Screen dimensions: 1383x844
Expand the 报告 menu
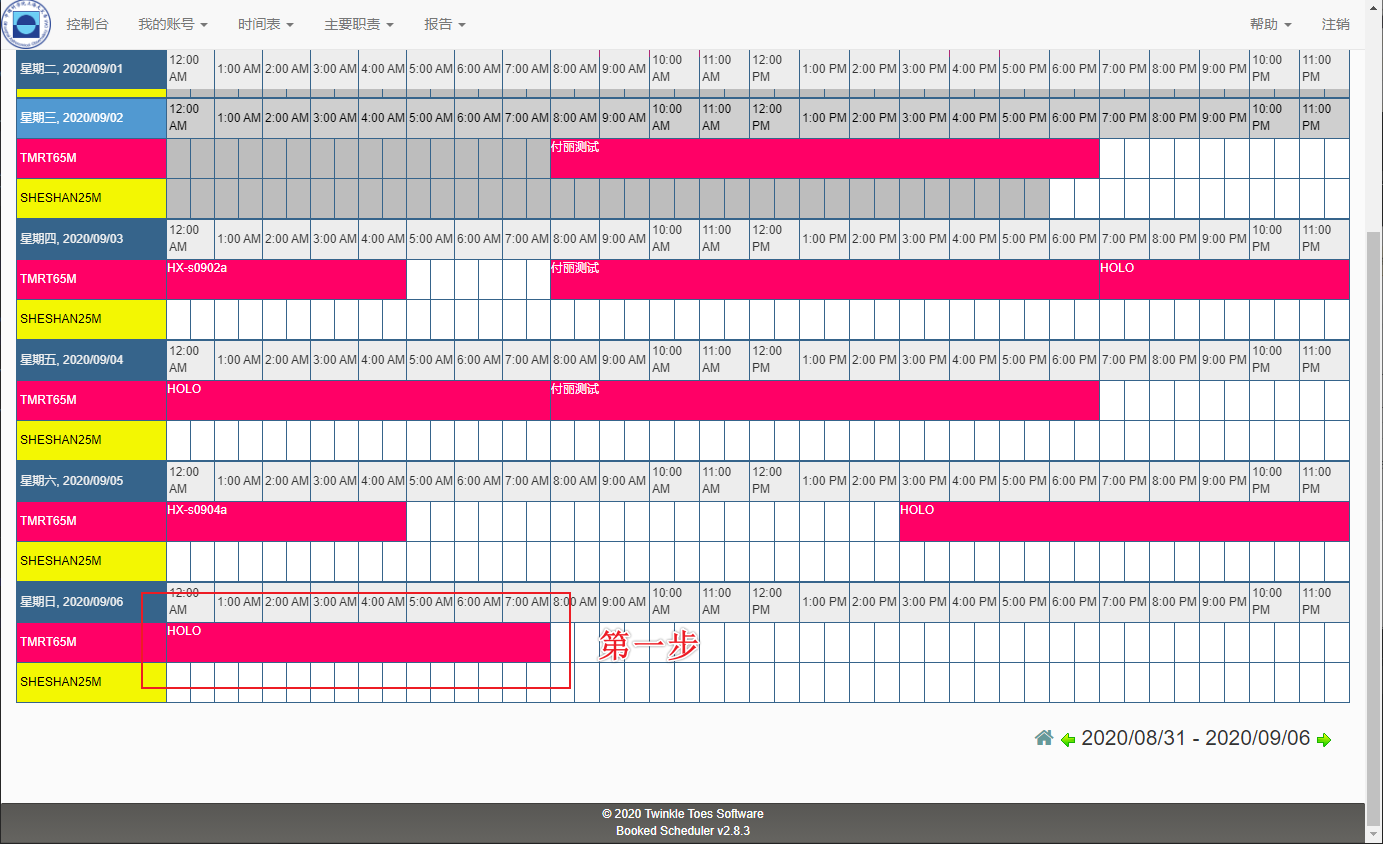(444, 24)
